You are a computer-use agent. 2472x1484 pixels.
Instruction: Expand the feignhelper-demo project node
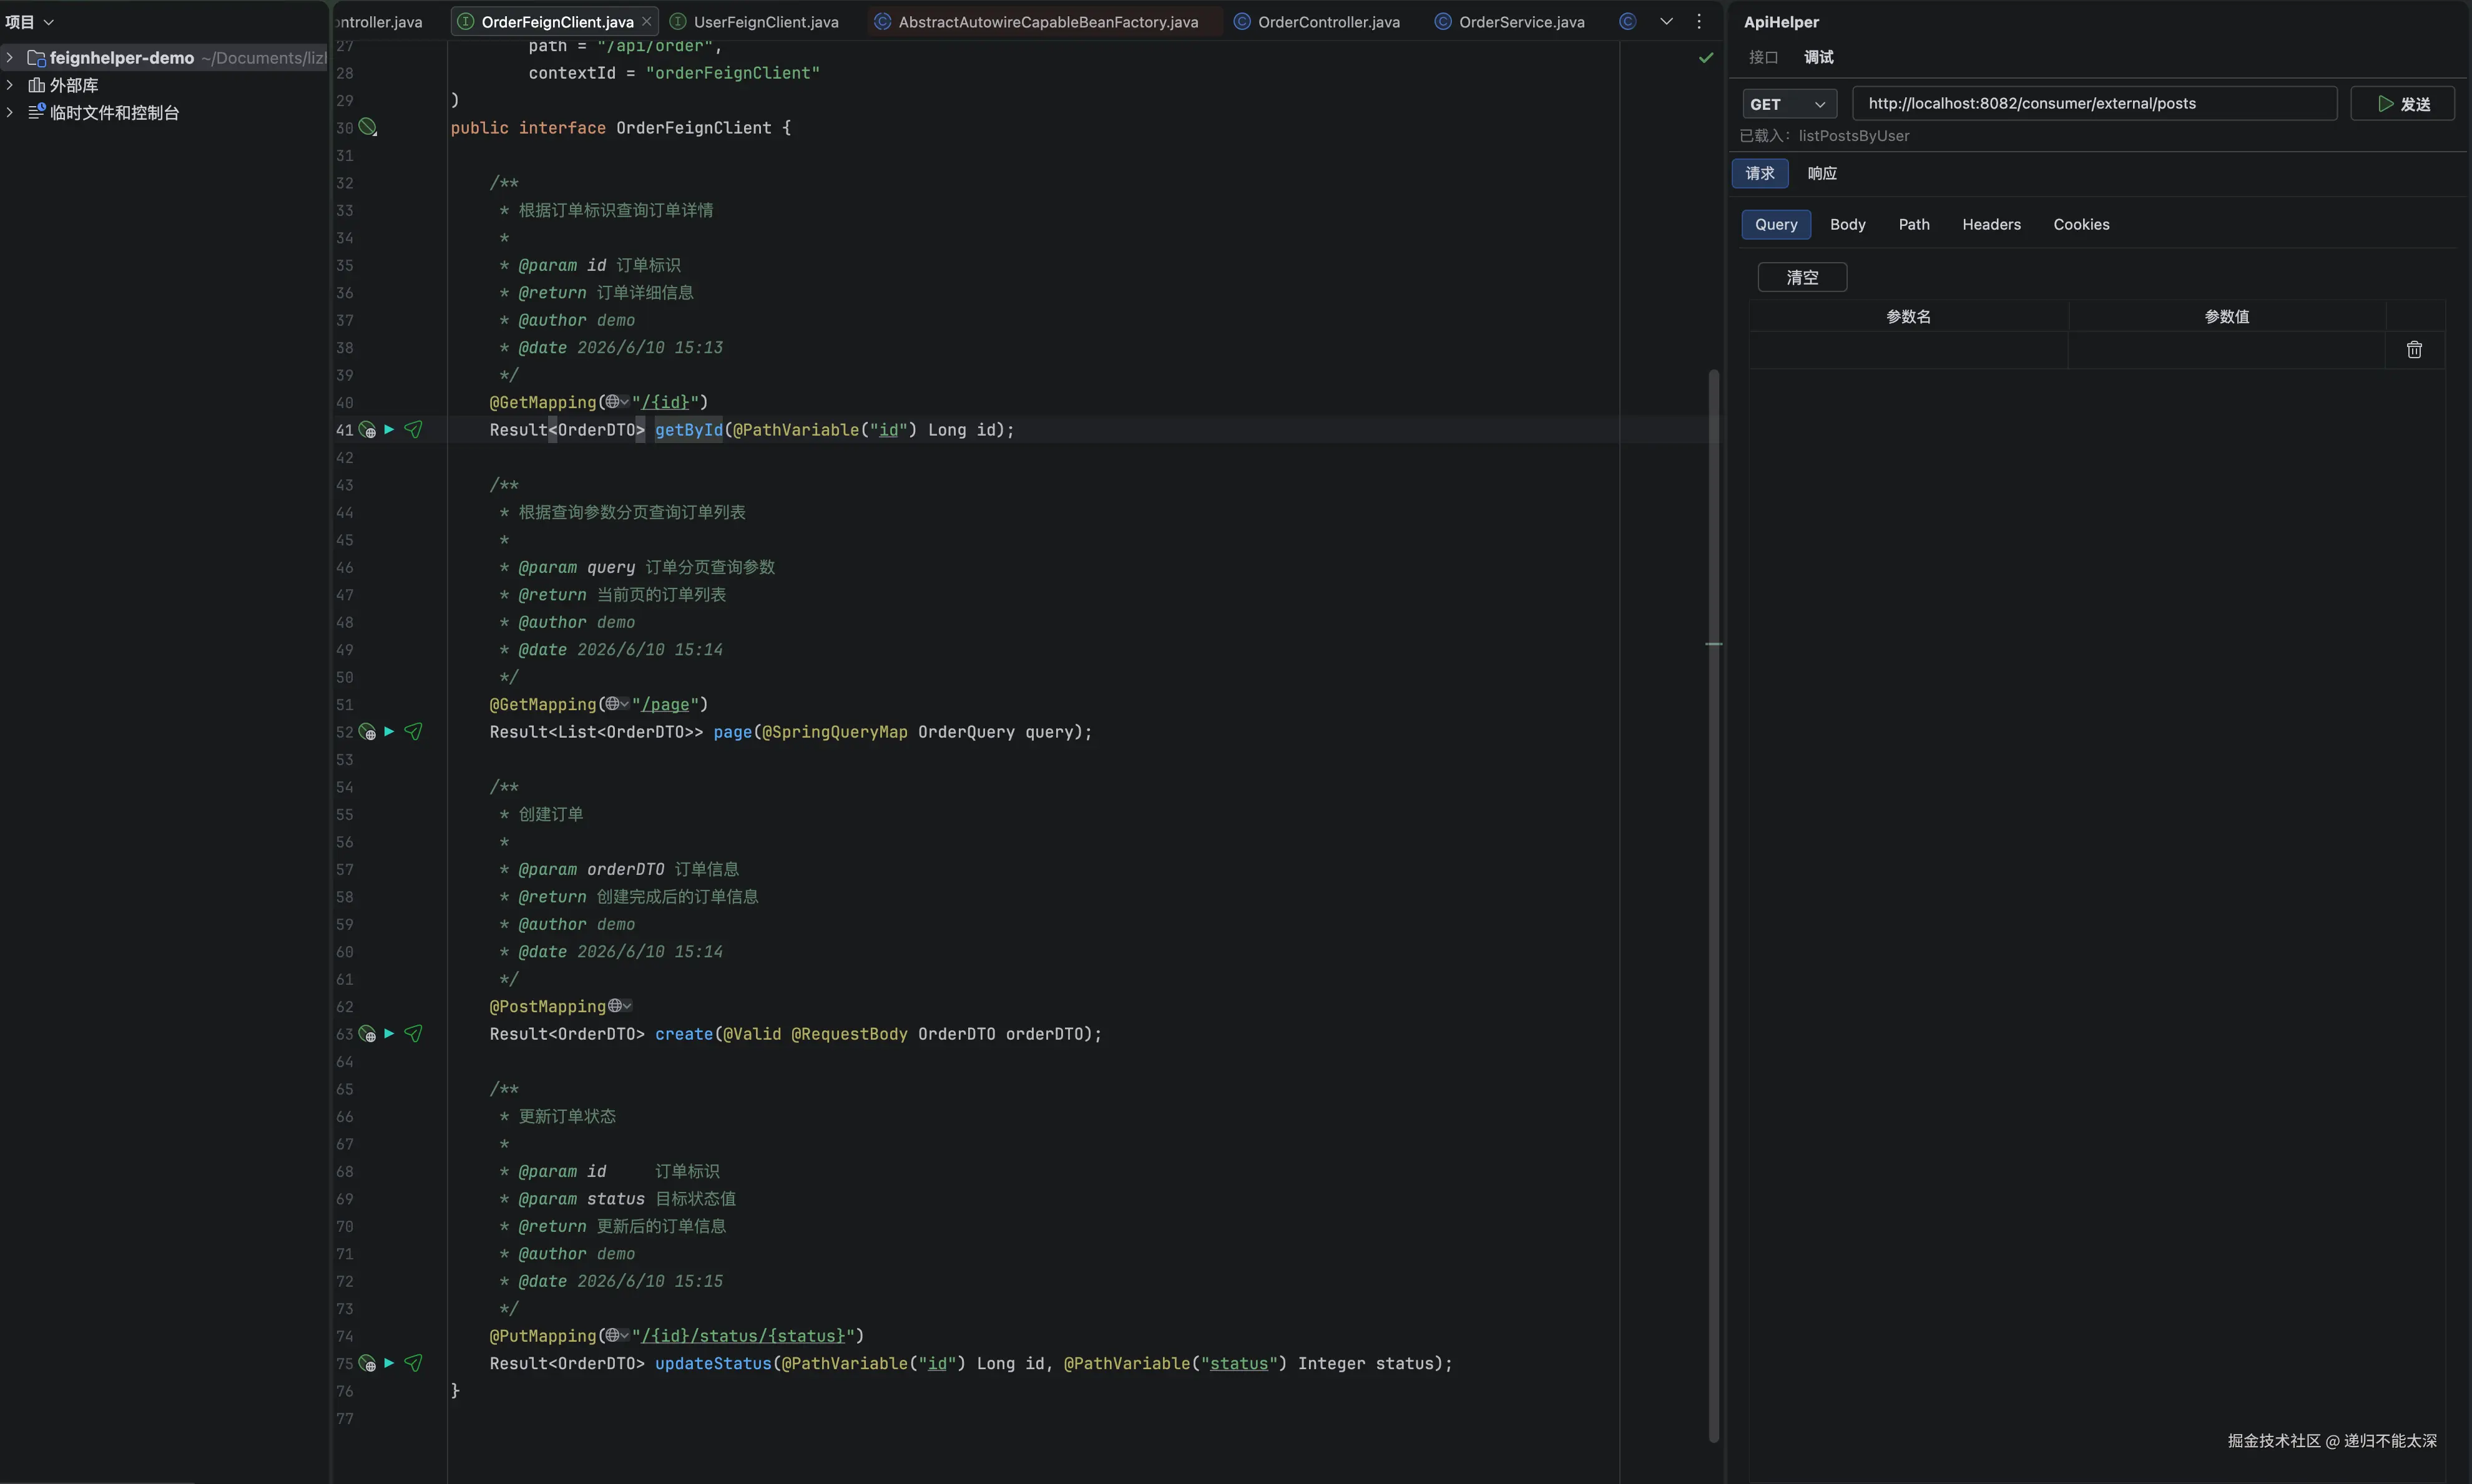[x=10, y=58]
